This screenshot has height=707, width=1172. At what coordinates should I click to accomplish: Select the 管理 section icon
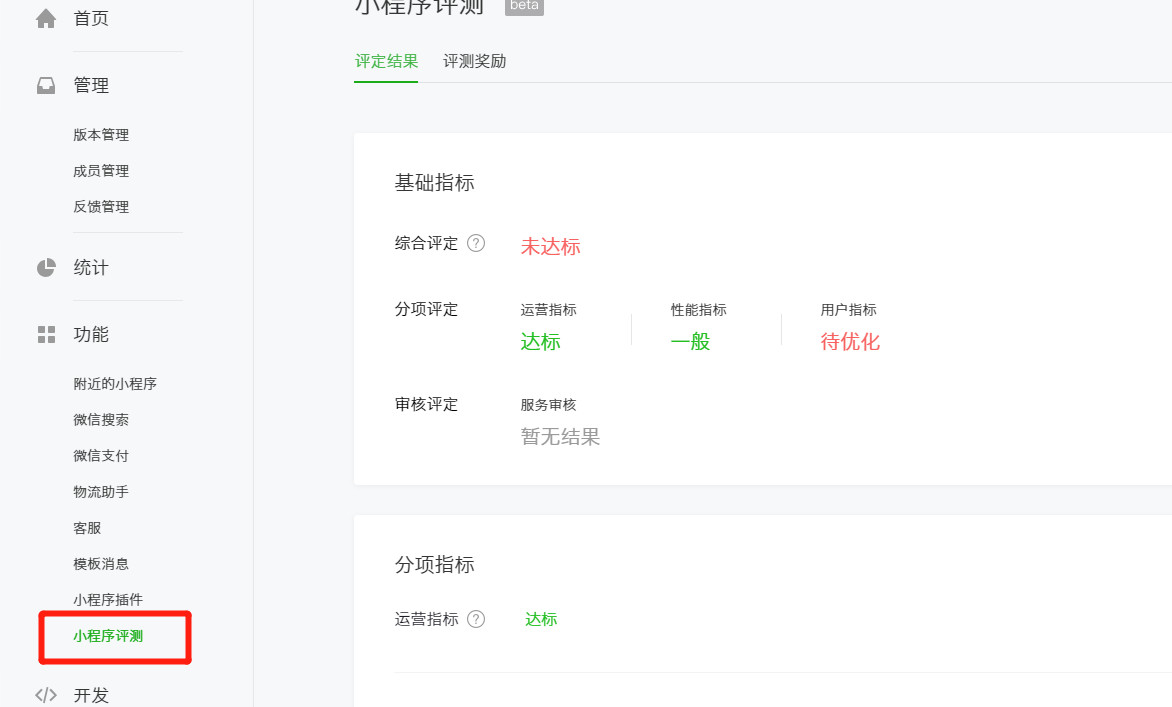pos(45,85)
